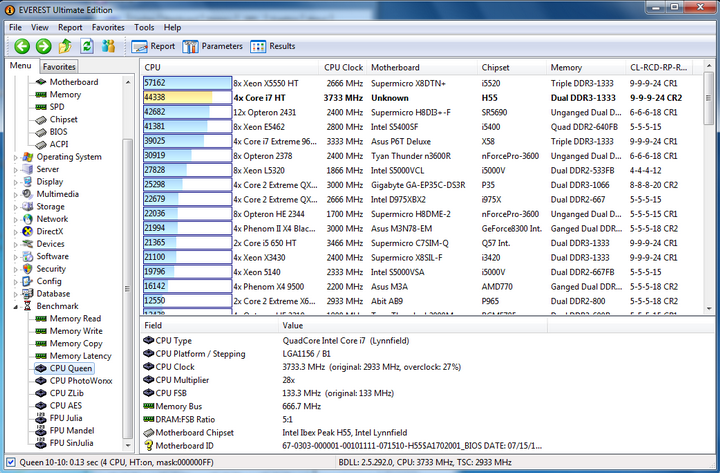The height and width of the screenshot is (473, 720).
Task: Click the results list vertical scrollbar
Action: pos(708,187)
